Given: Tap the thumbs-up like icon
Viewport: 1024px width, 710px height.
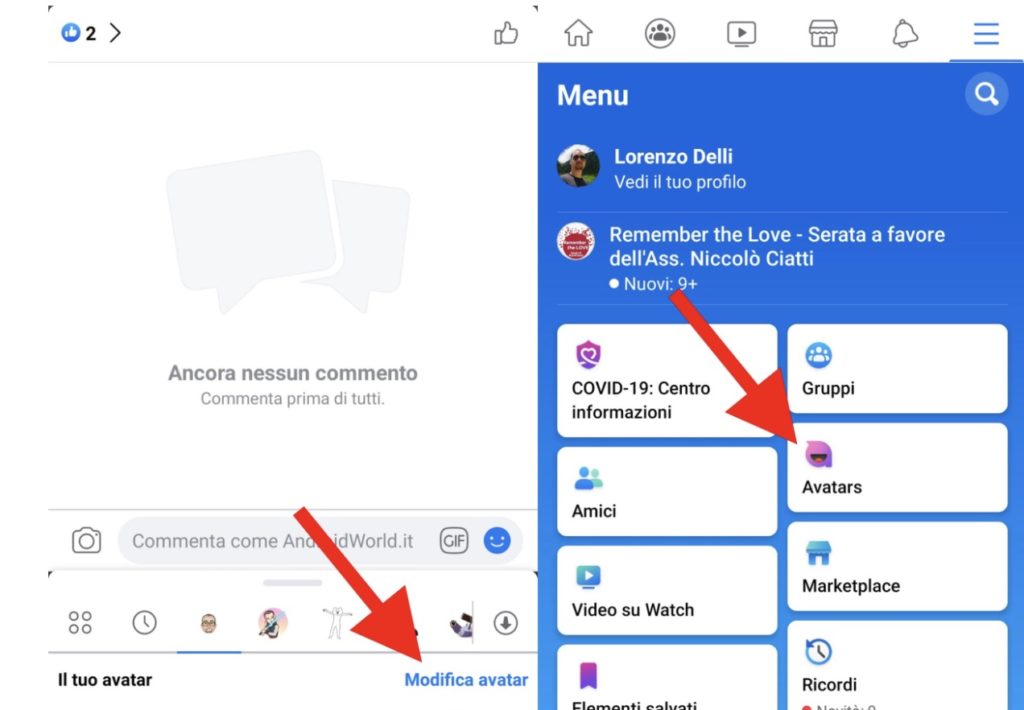Looking at the screenshot, I should pos(507,34).
